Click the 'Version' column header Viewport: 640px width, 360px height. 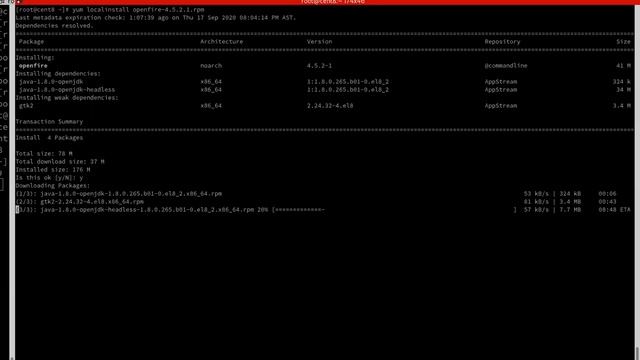point(320,42)
